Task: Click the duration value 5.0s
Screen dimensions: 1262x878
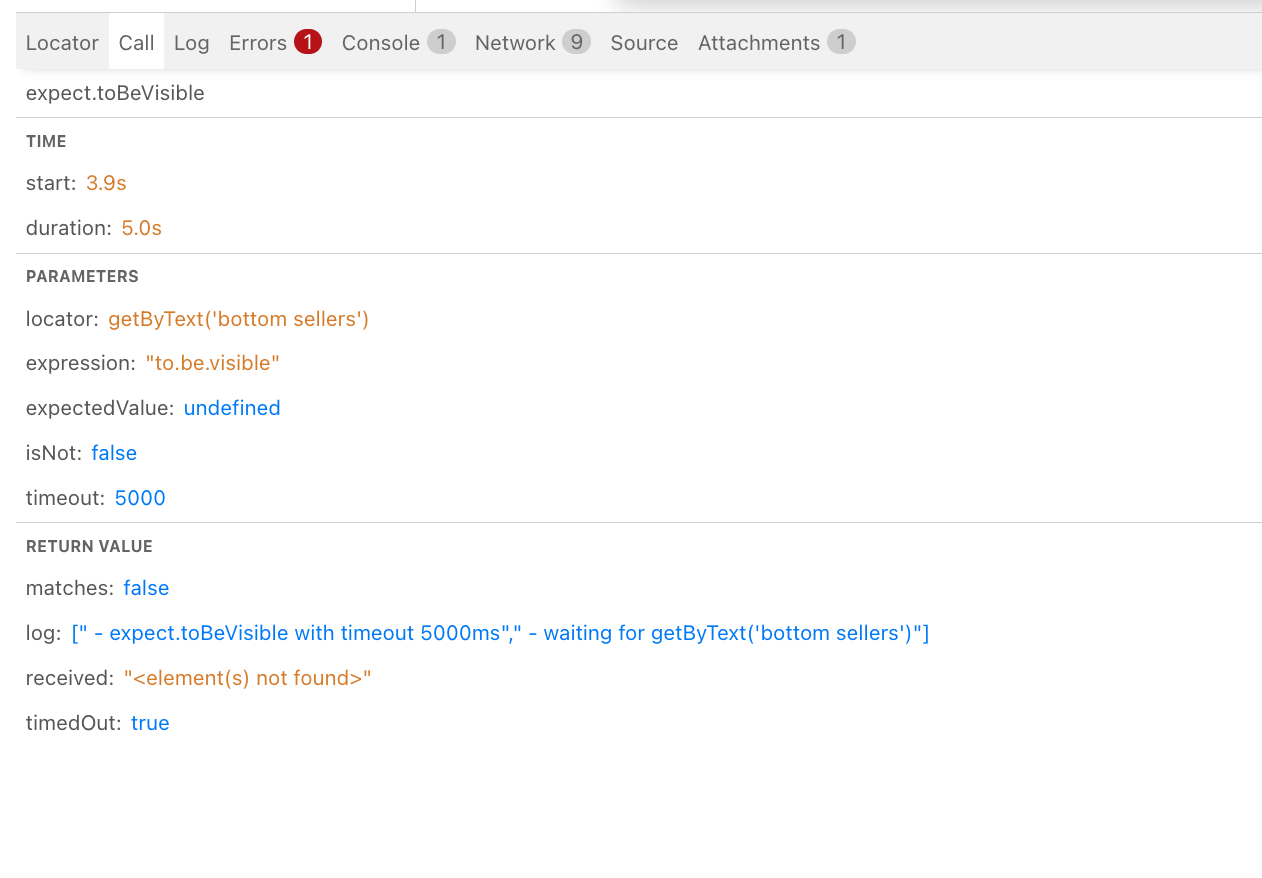Action: [141, 228]
